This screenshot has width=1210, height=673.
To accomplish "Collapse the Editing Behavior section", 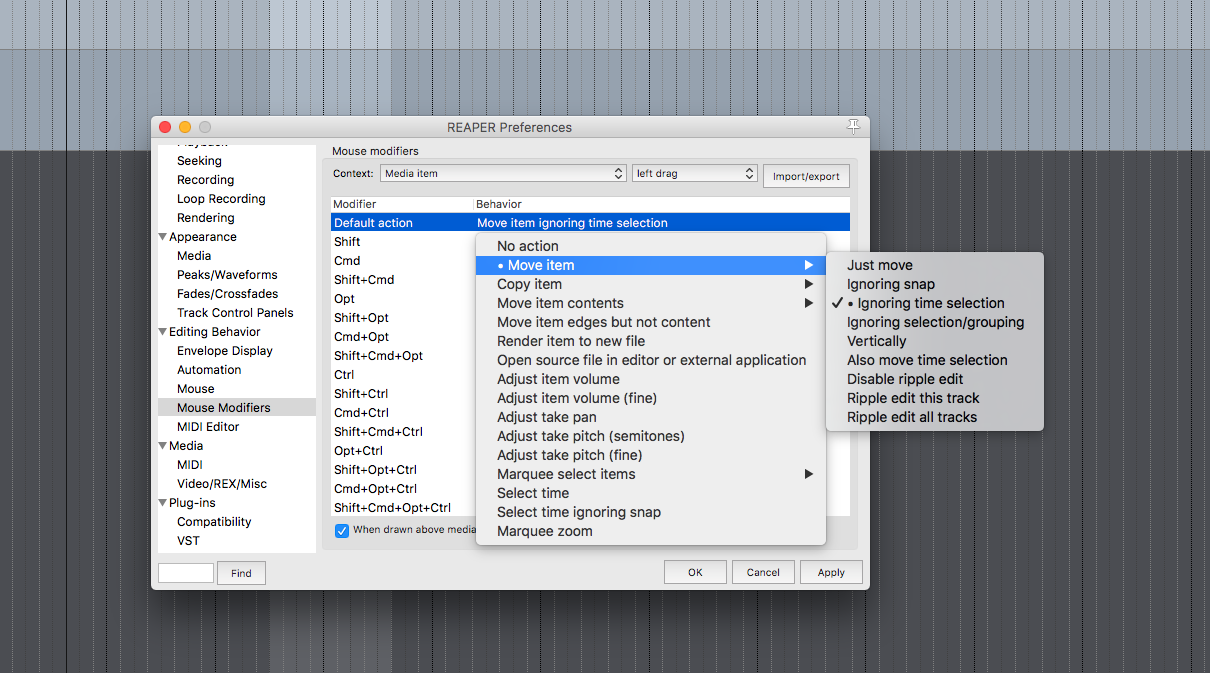I will click(x=163, y=332).
